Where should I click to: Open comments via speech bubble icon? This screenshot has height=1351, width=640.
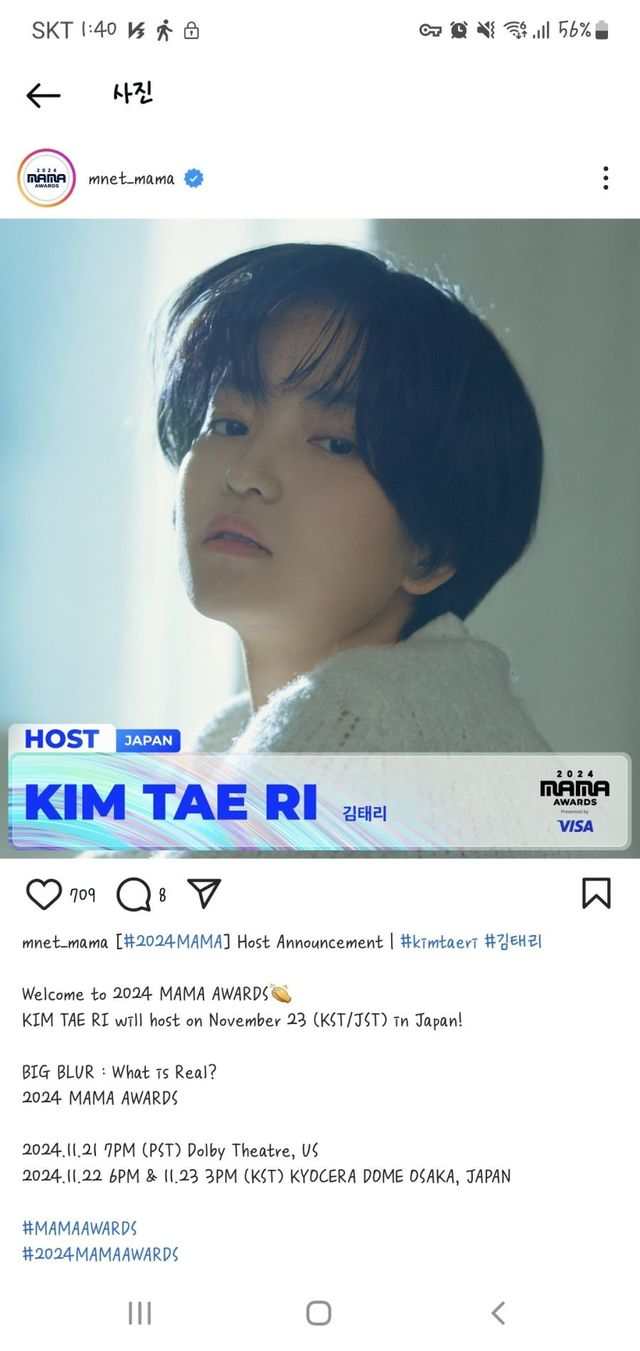click(133, 894)
